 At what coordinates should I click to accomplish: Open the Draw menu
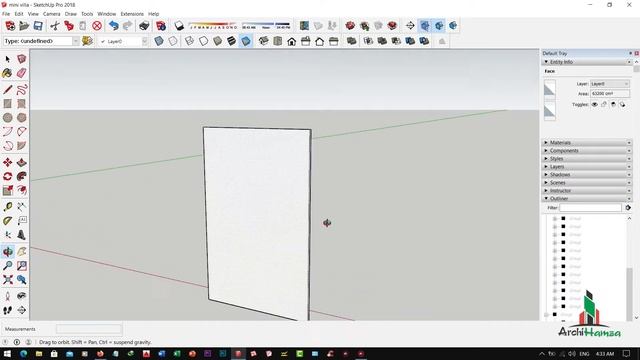pyautogui.click(x=71, y=14)
